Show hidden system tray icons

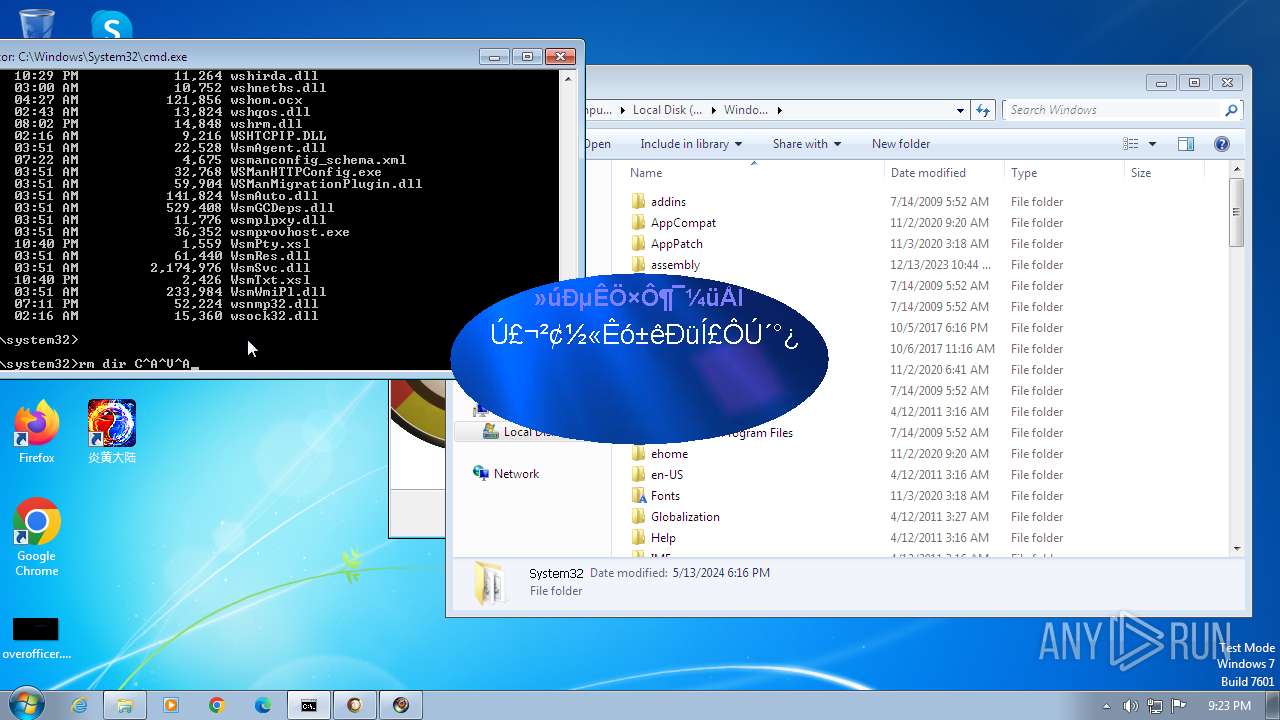click(x=1106, y=706)
